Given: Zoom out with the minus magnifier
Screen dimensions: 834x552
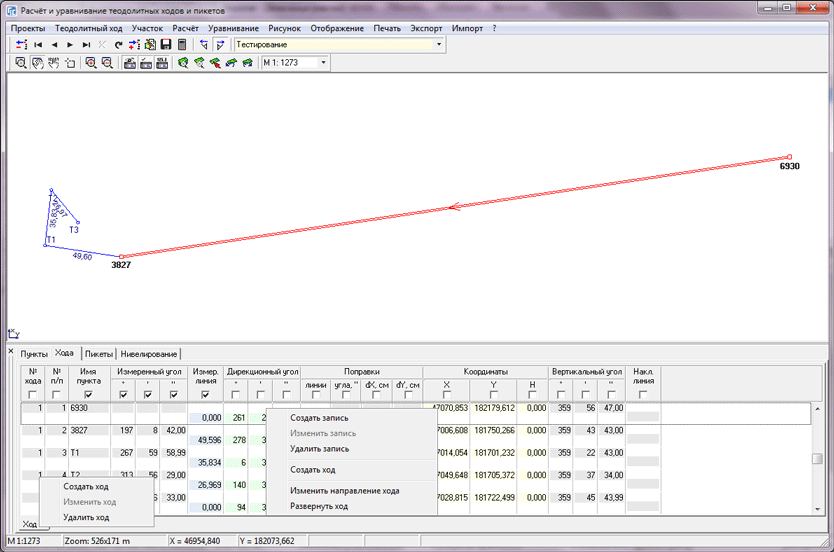Looking at the screenshot, I should pyautogui.click(x=107, y=63).
